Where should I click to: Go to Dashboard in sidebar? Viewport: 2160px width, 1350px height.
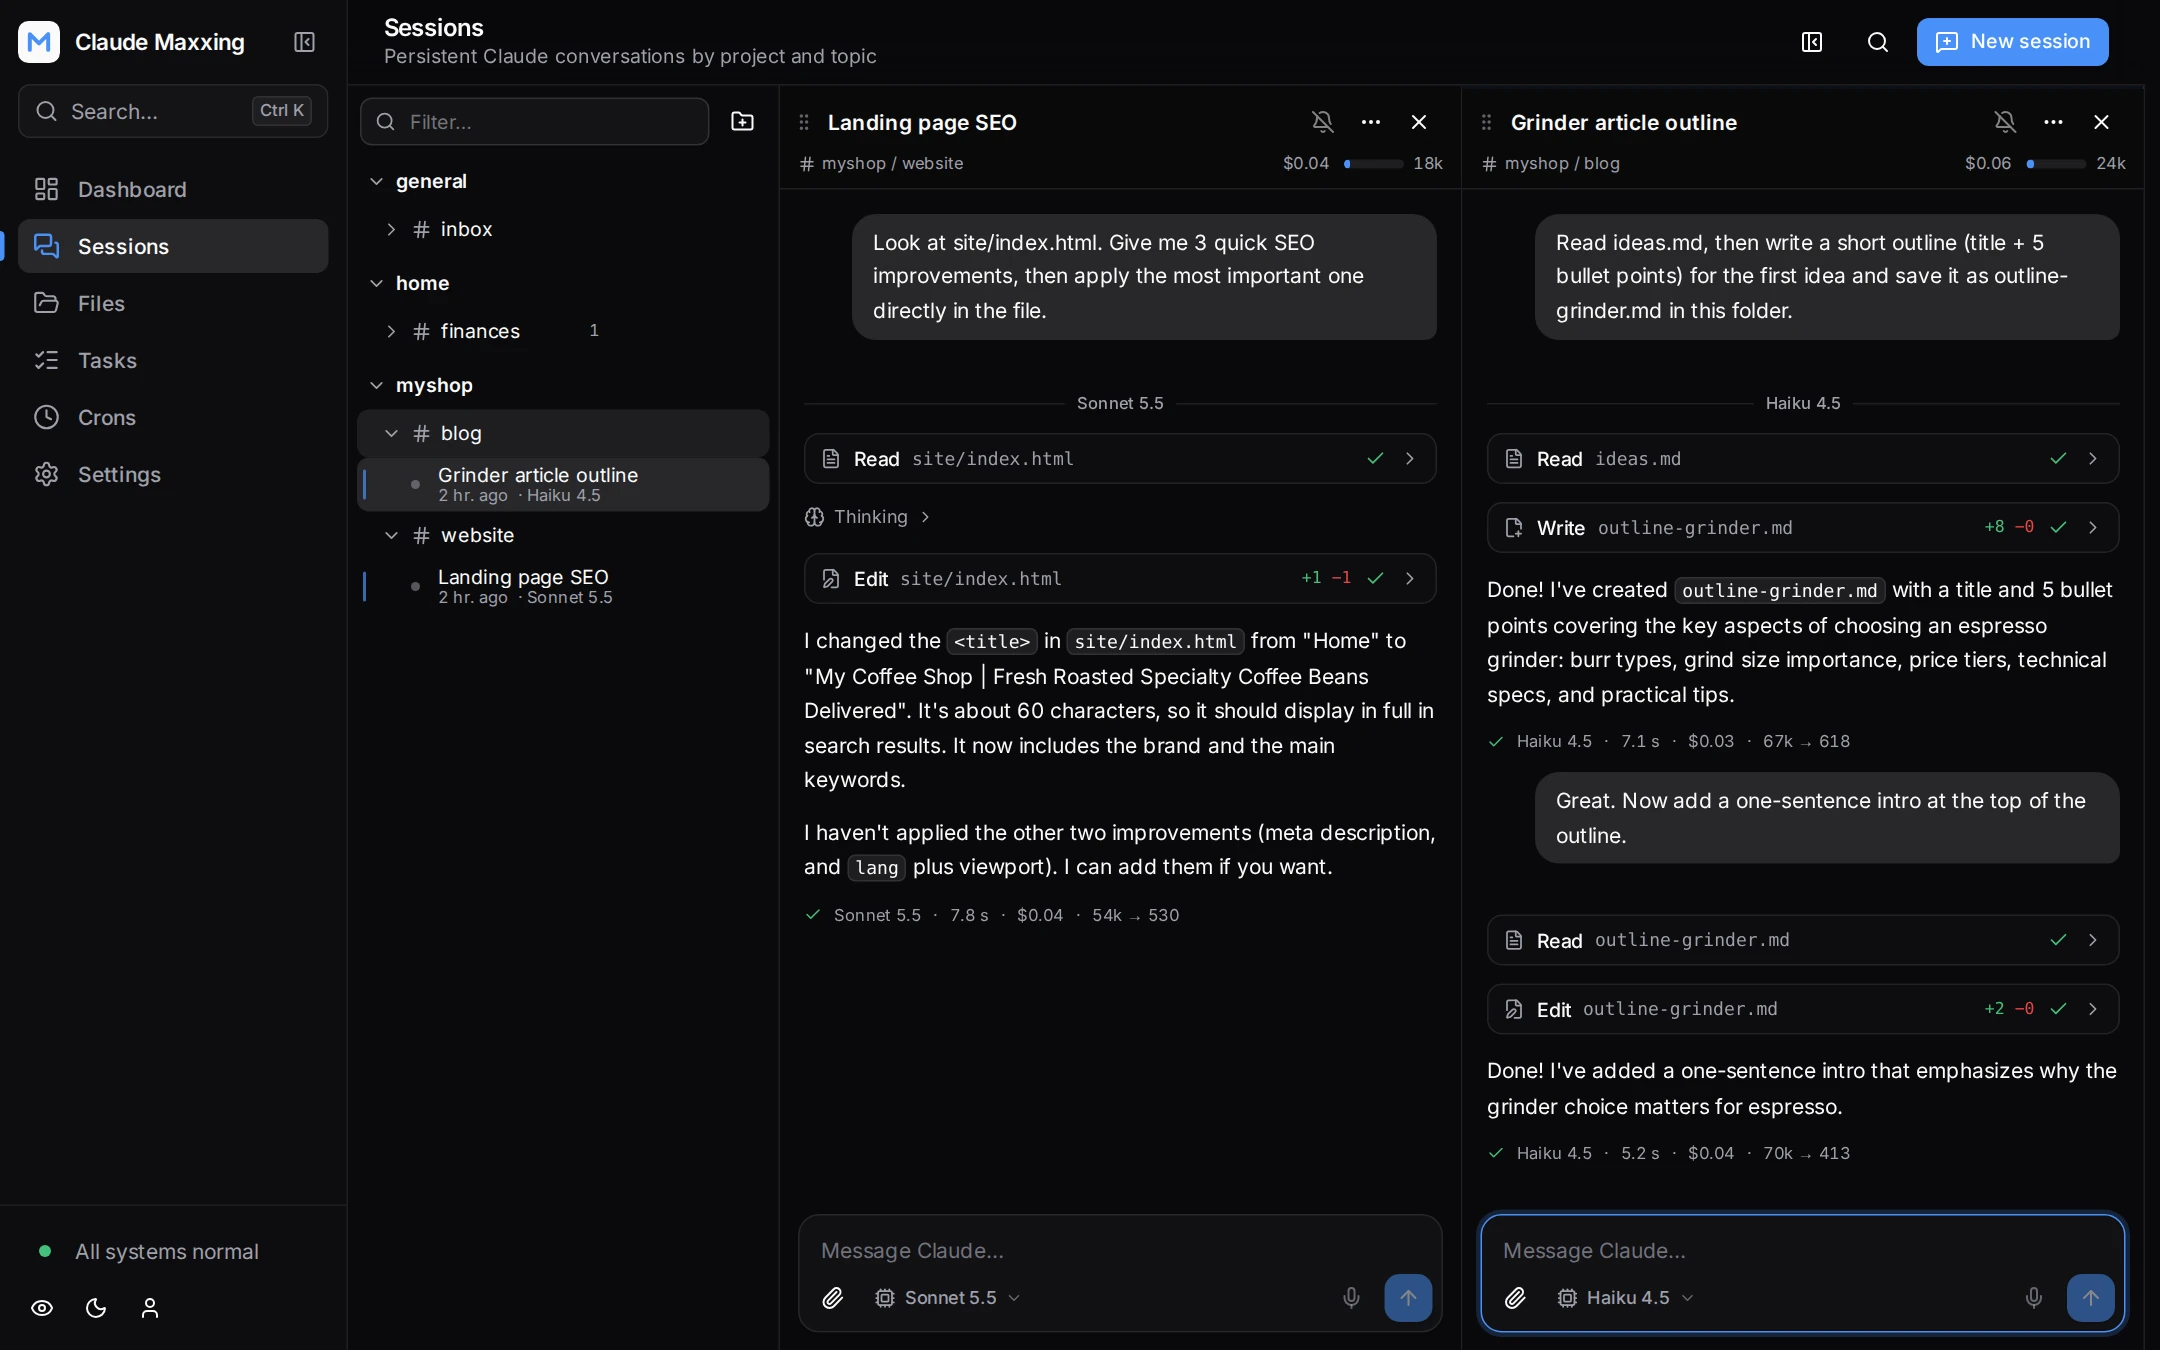[173, 189]
